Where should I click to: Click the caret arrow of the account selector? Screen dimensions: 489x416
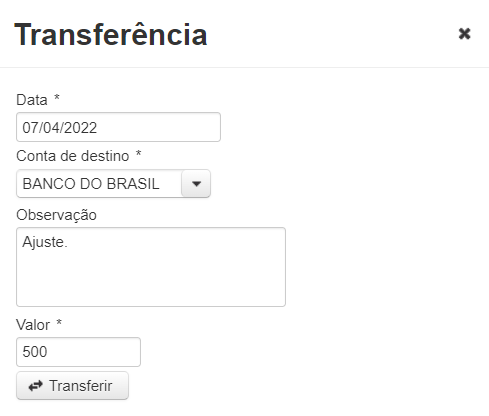tap(196, 183)
